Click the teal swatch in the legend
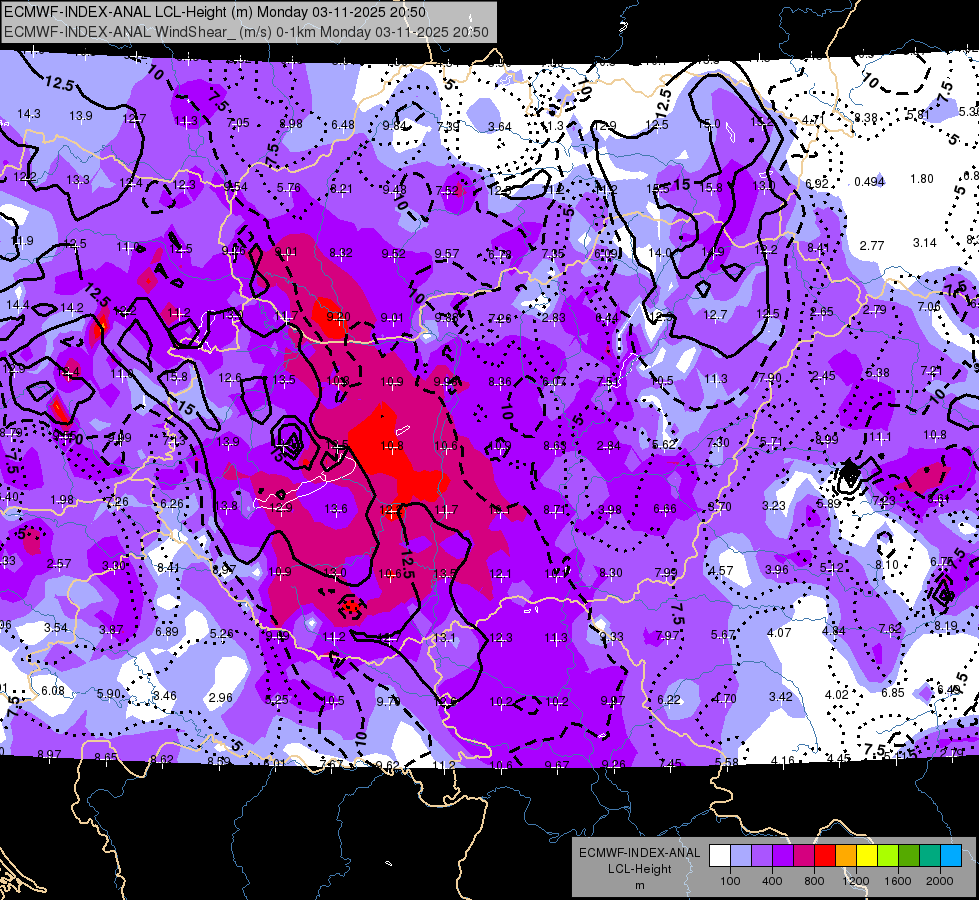The height and width of the screenshot is (900, 979). [930, 856]
